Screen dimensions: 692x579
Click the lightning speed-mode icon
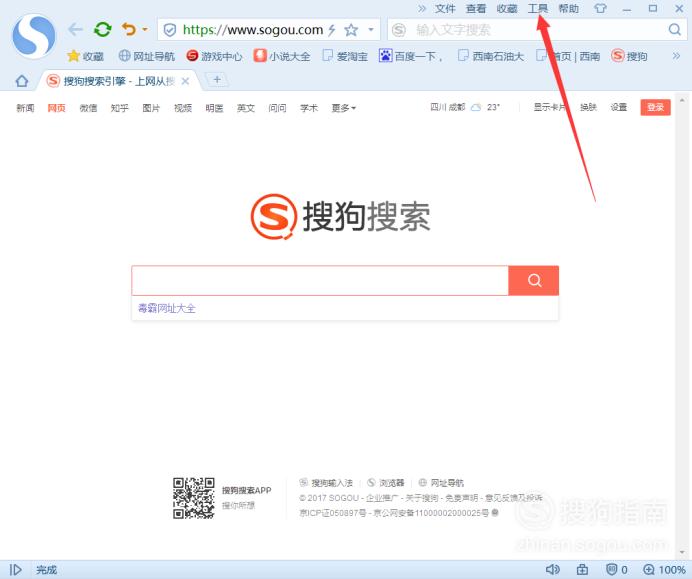pyautogui.click(x=331, y=30)
